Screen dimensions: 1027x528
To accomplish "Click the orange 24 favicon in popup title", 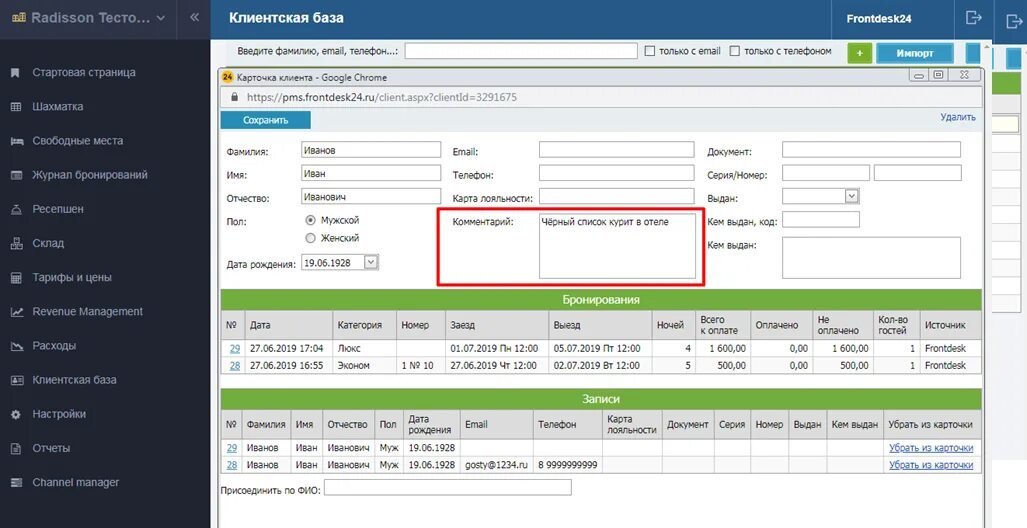I will point(227,77).
